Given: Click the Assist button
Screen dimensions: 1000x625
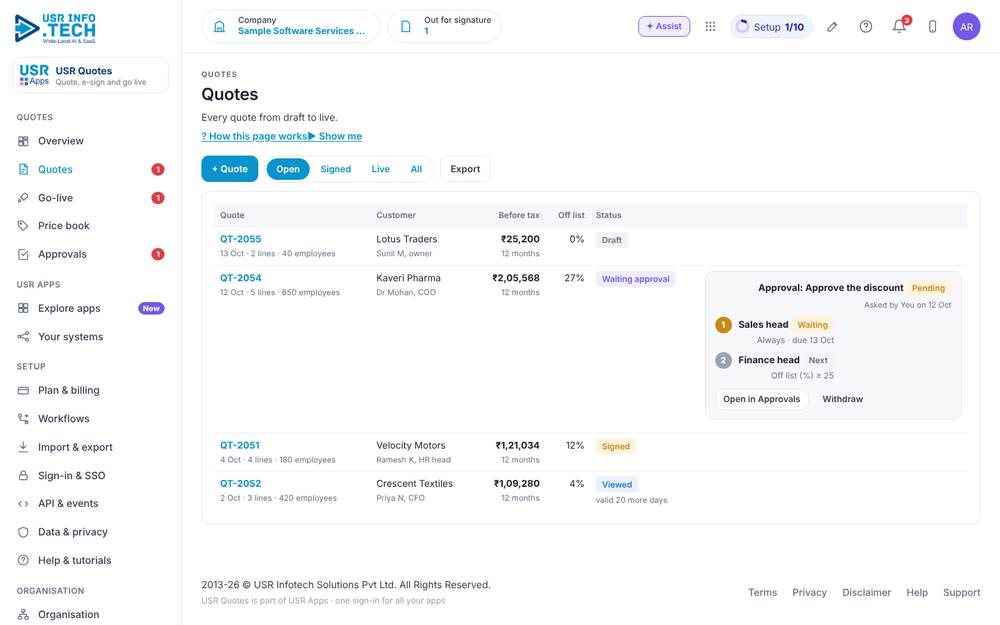Looking at the screenshot, I should (664, 26).
